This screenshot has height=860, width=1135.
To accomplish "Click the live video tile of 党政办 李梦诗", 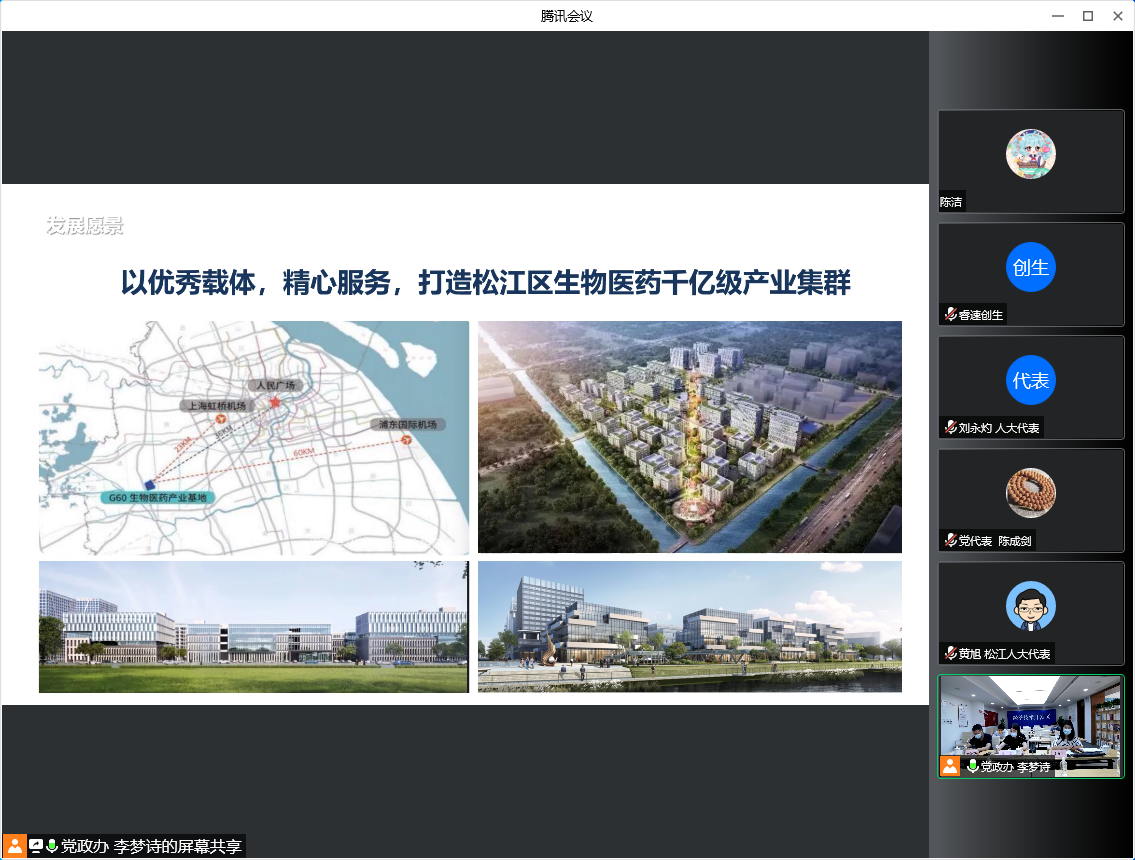I will click(x=1031, y=720).
